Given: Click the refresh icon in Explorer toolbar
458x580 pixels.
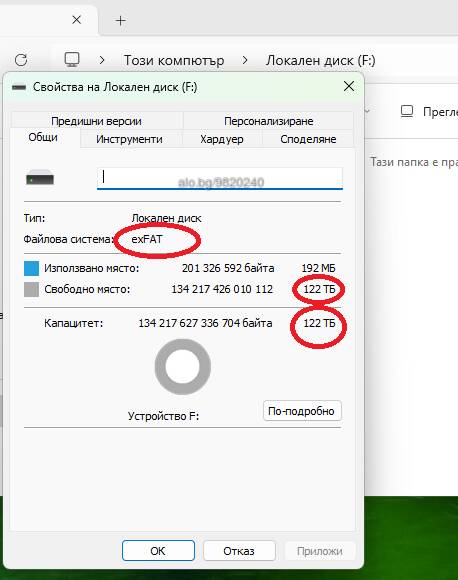Looking at the screenshot, I should (21, 60).
